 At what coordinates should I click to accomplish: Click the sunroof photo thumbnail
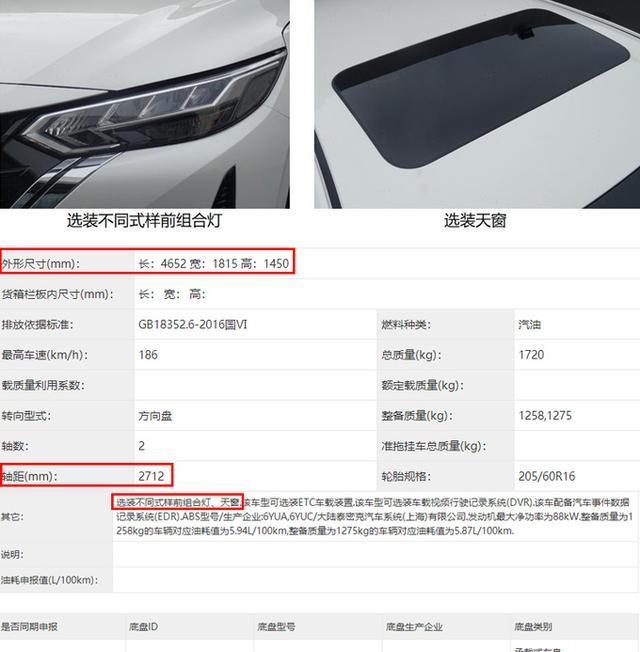click(477, 104)
